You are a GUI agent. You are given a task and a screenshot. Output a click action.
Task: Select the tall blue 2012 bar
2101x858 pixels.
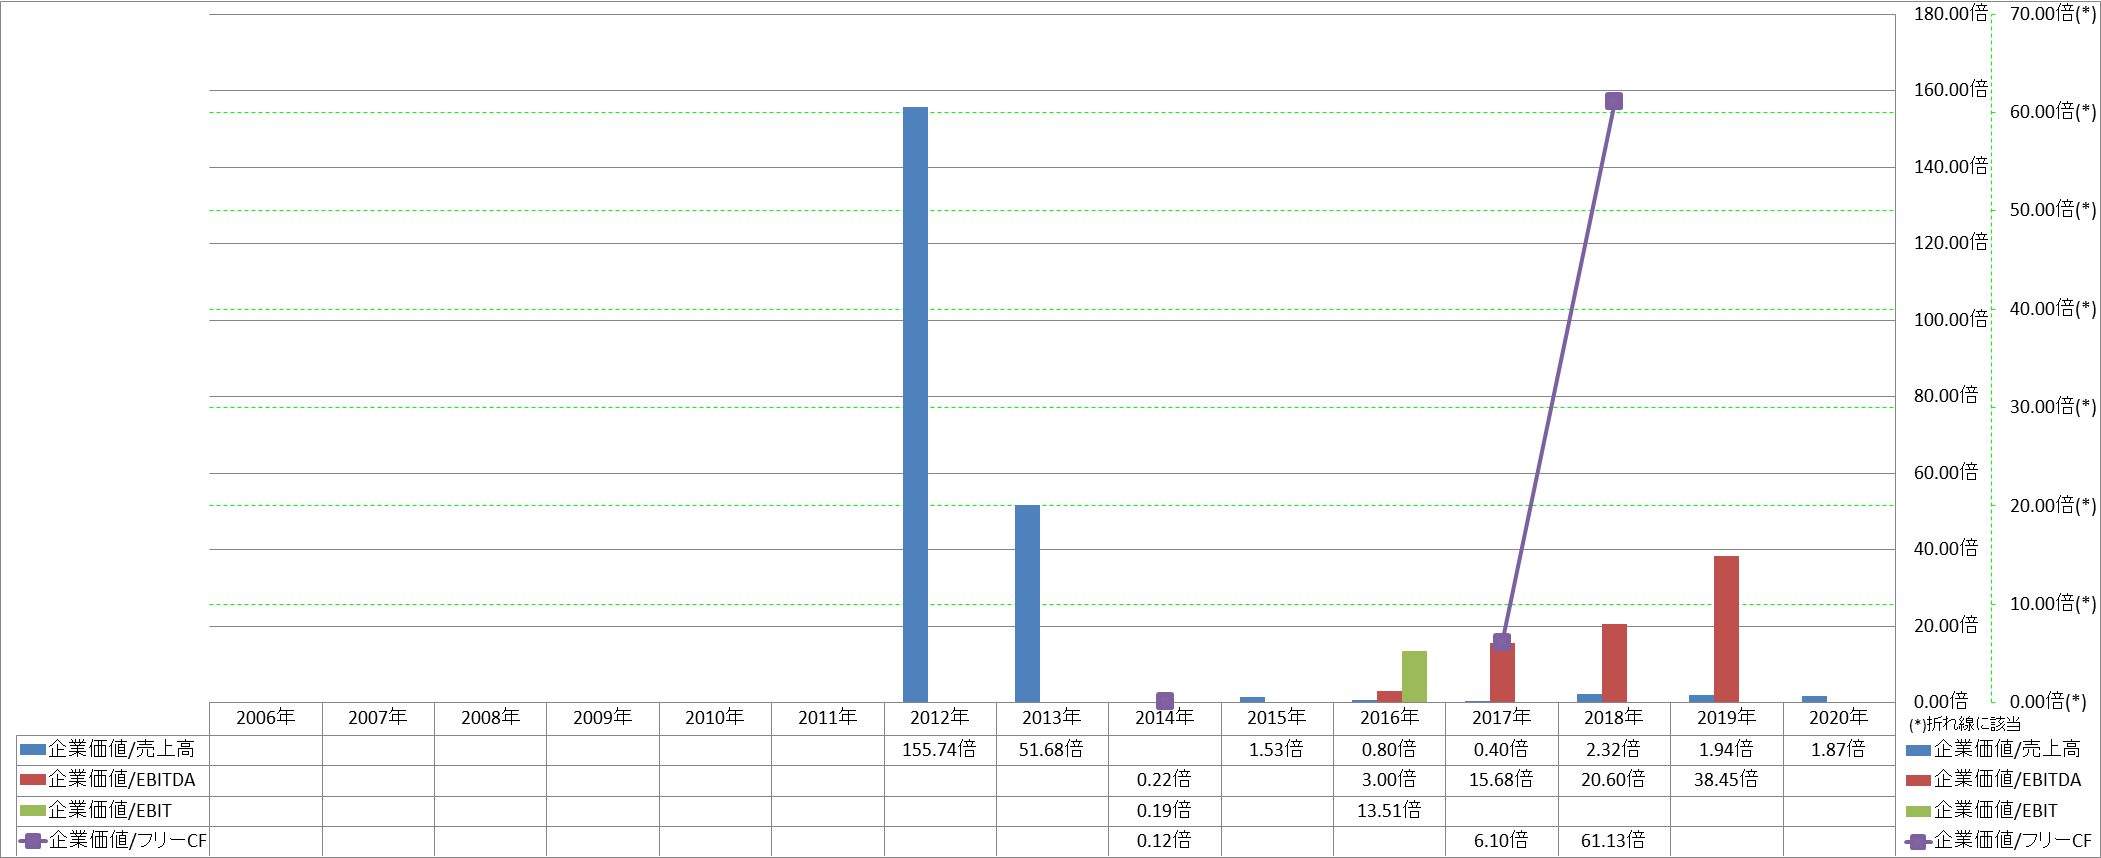[915, 404]
